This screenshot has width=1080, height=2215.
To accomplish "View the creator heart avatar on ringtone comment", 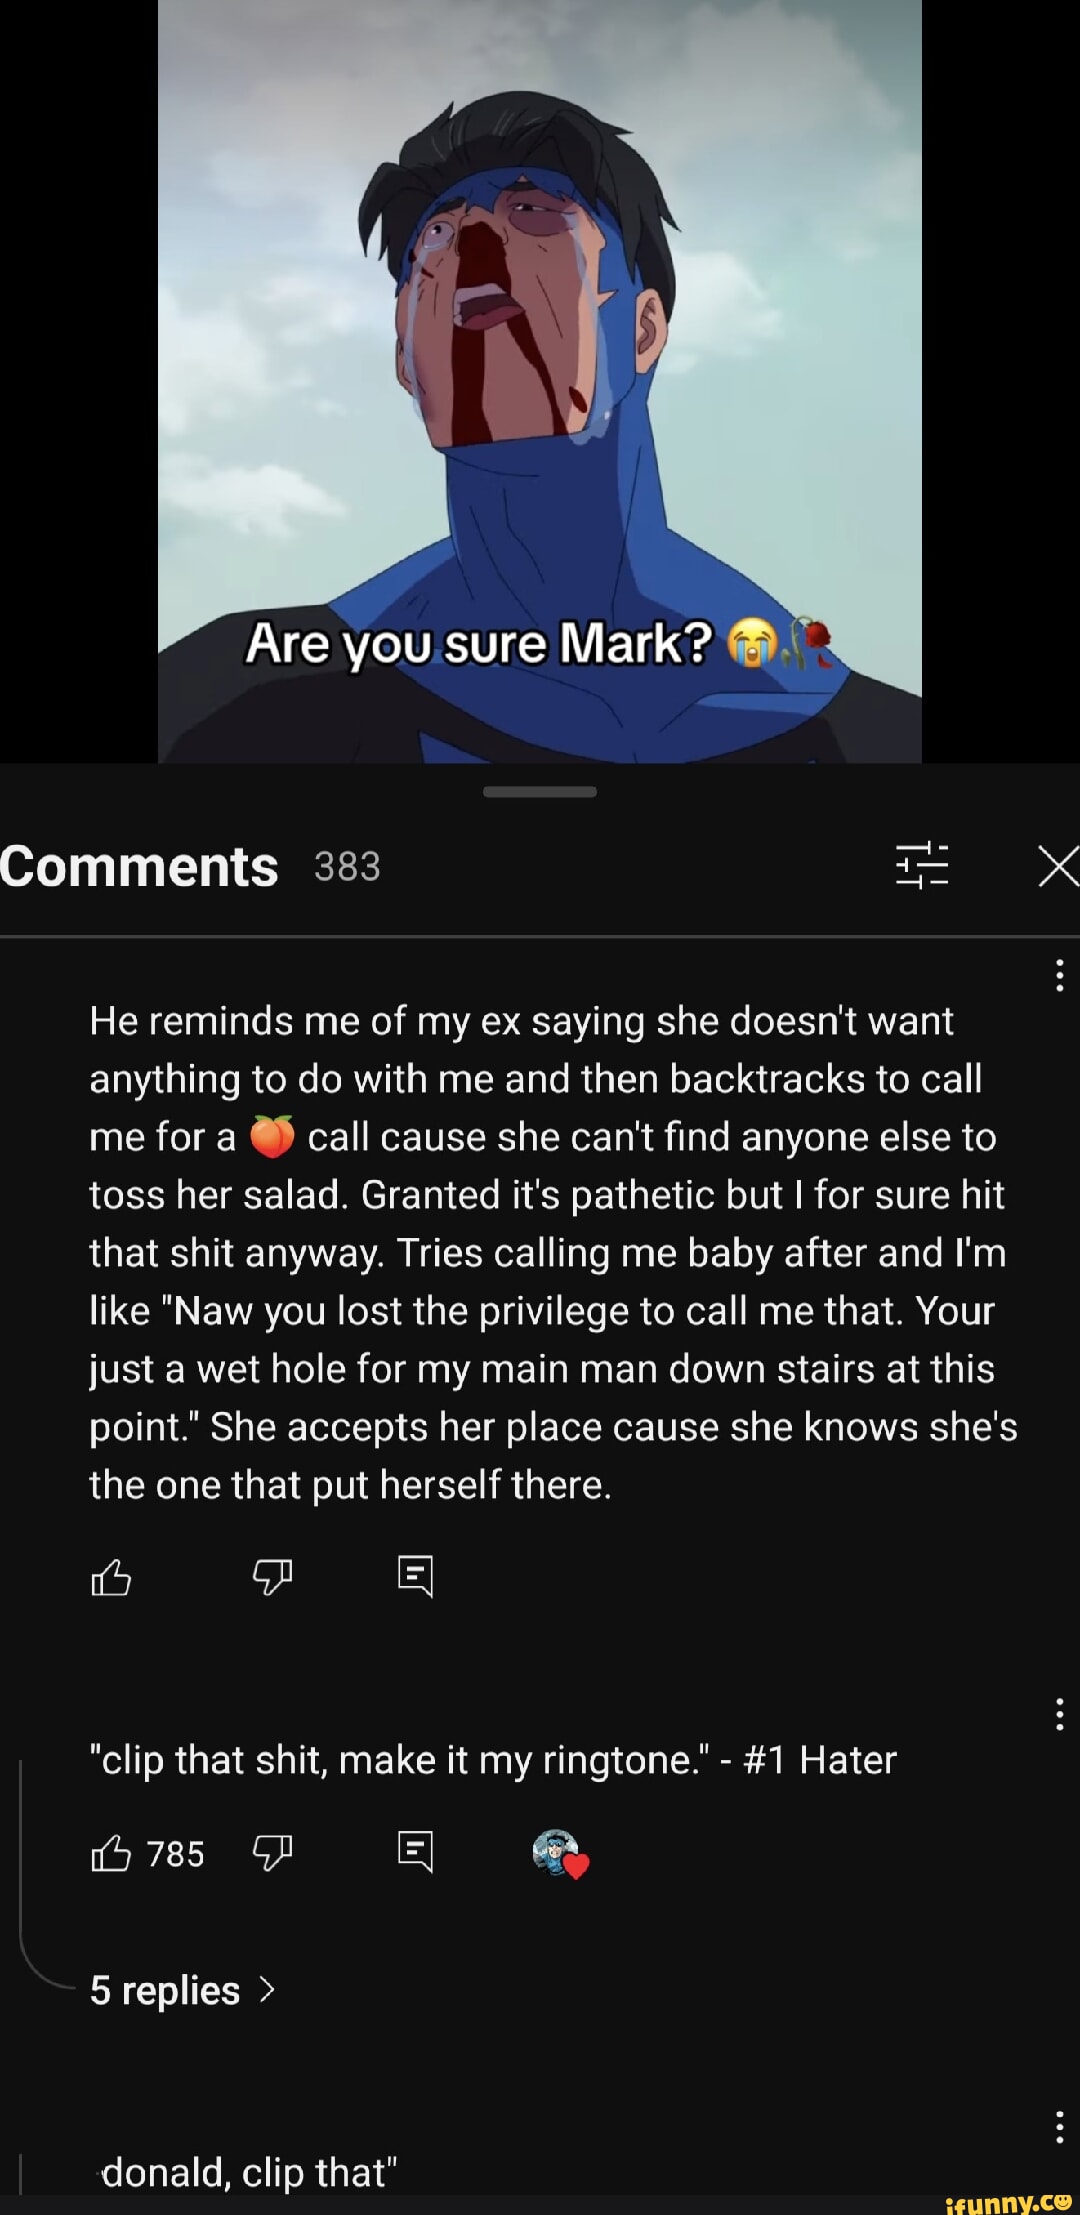I will coord(560,1854).
